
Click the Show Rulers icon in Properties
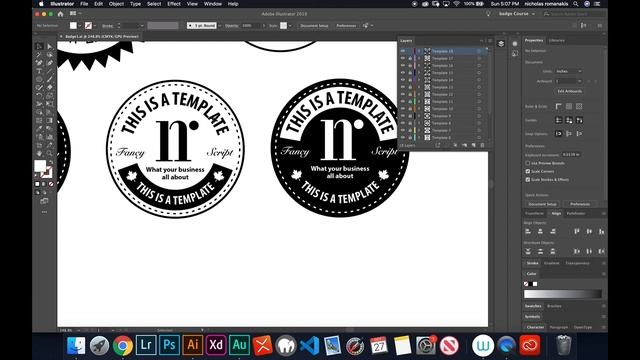pyautogui.click(x=558, y=106)
